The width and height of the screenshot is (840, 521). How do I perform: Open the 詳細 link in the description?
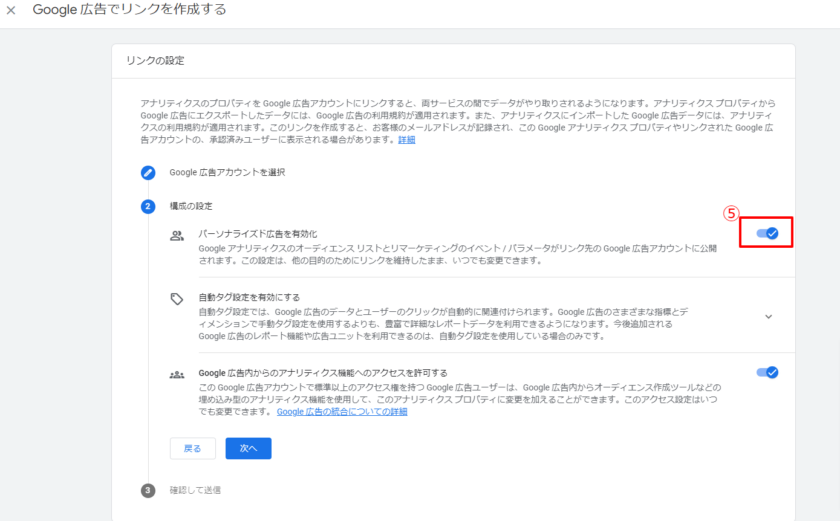pyautogui.click(x=407, y=140)
